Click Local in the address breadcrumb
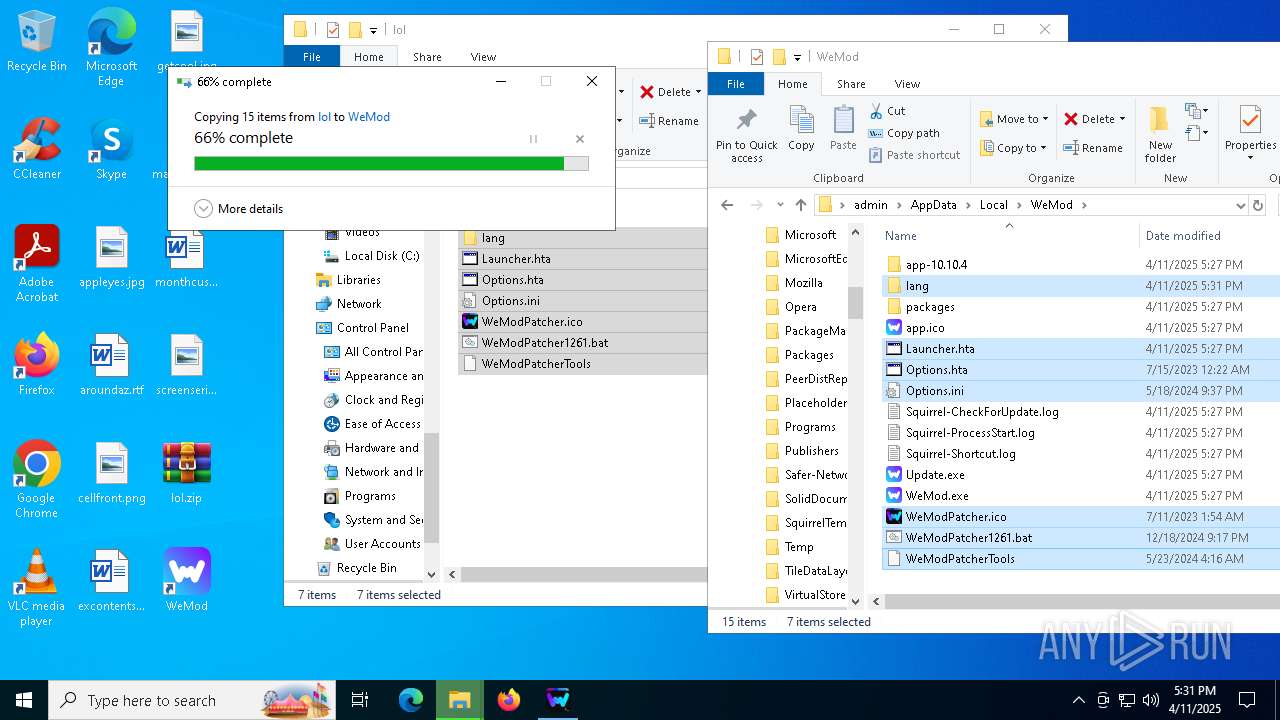This screenshot has height=720, width=1280. point(993,205)
